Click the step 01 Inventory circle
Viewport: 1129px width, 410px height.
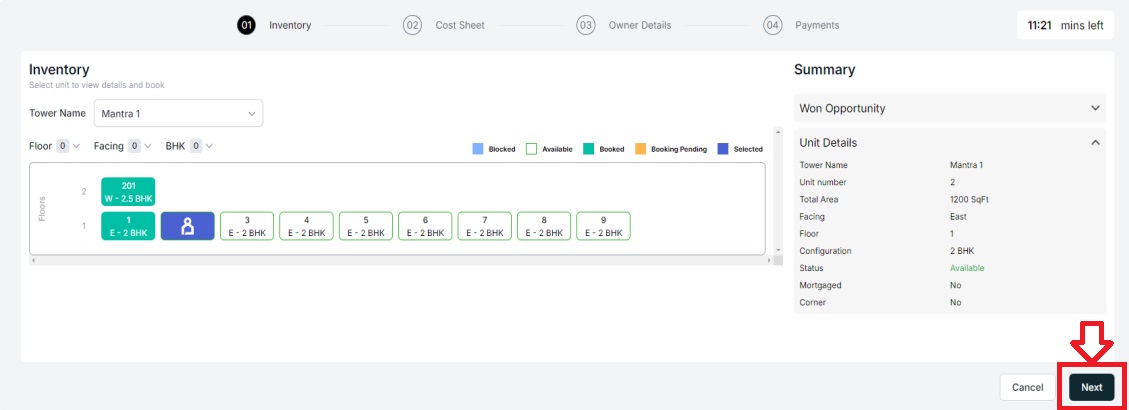246,25
